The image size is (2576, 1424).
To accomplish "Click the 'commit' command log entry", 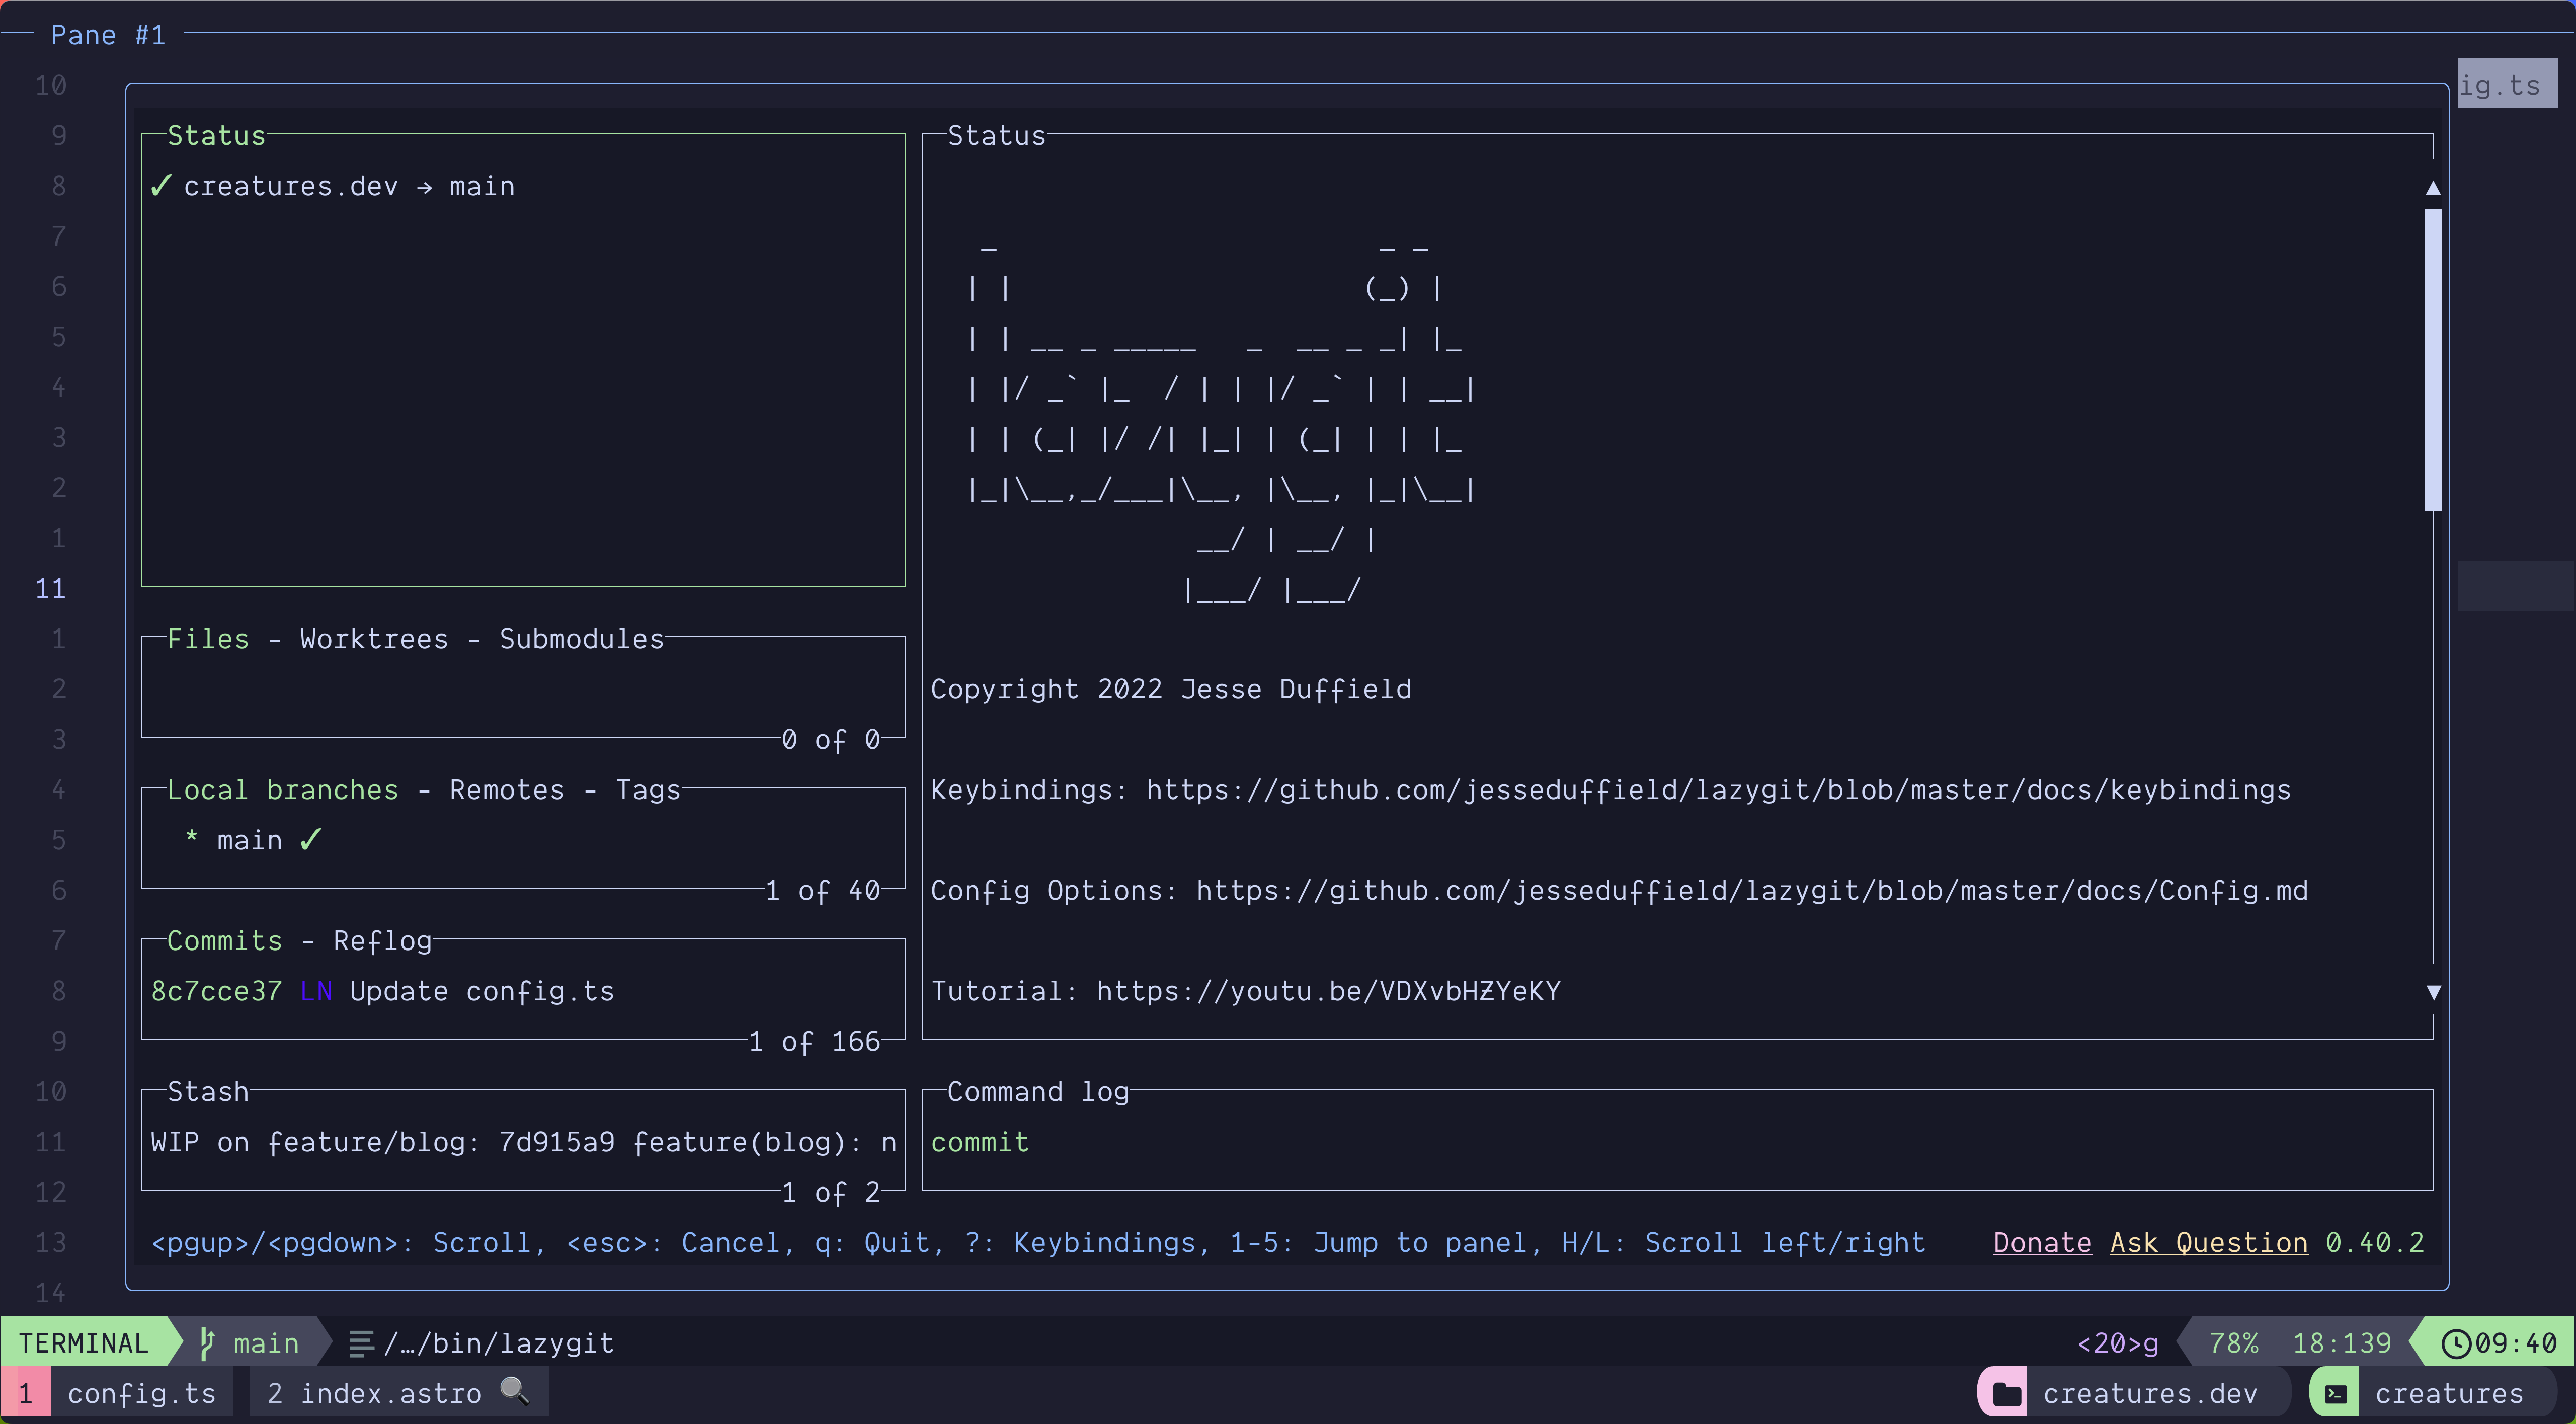I will click(x=980, y=1142).
